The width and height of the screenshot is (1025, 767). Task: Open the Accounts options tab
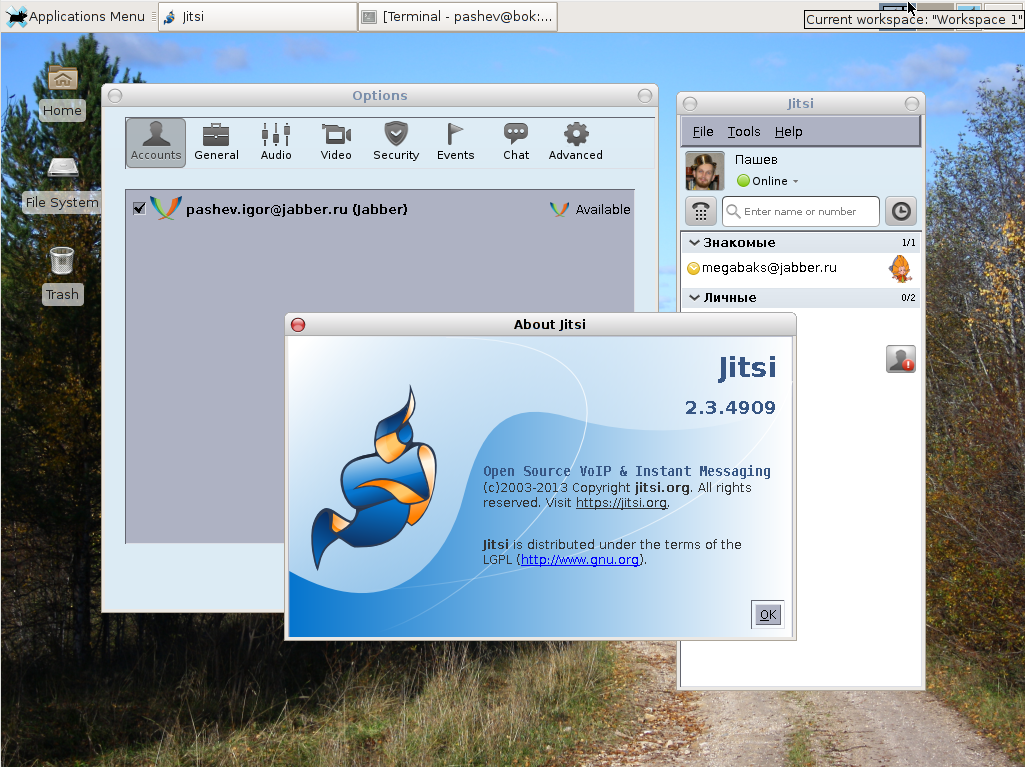point(156,143)
